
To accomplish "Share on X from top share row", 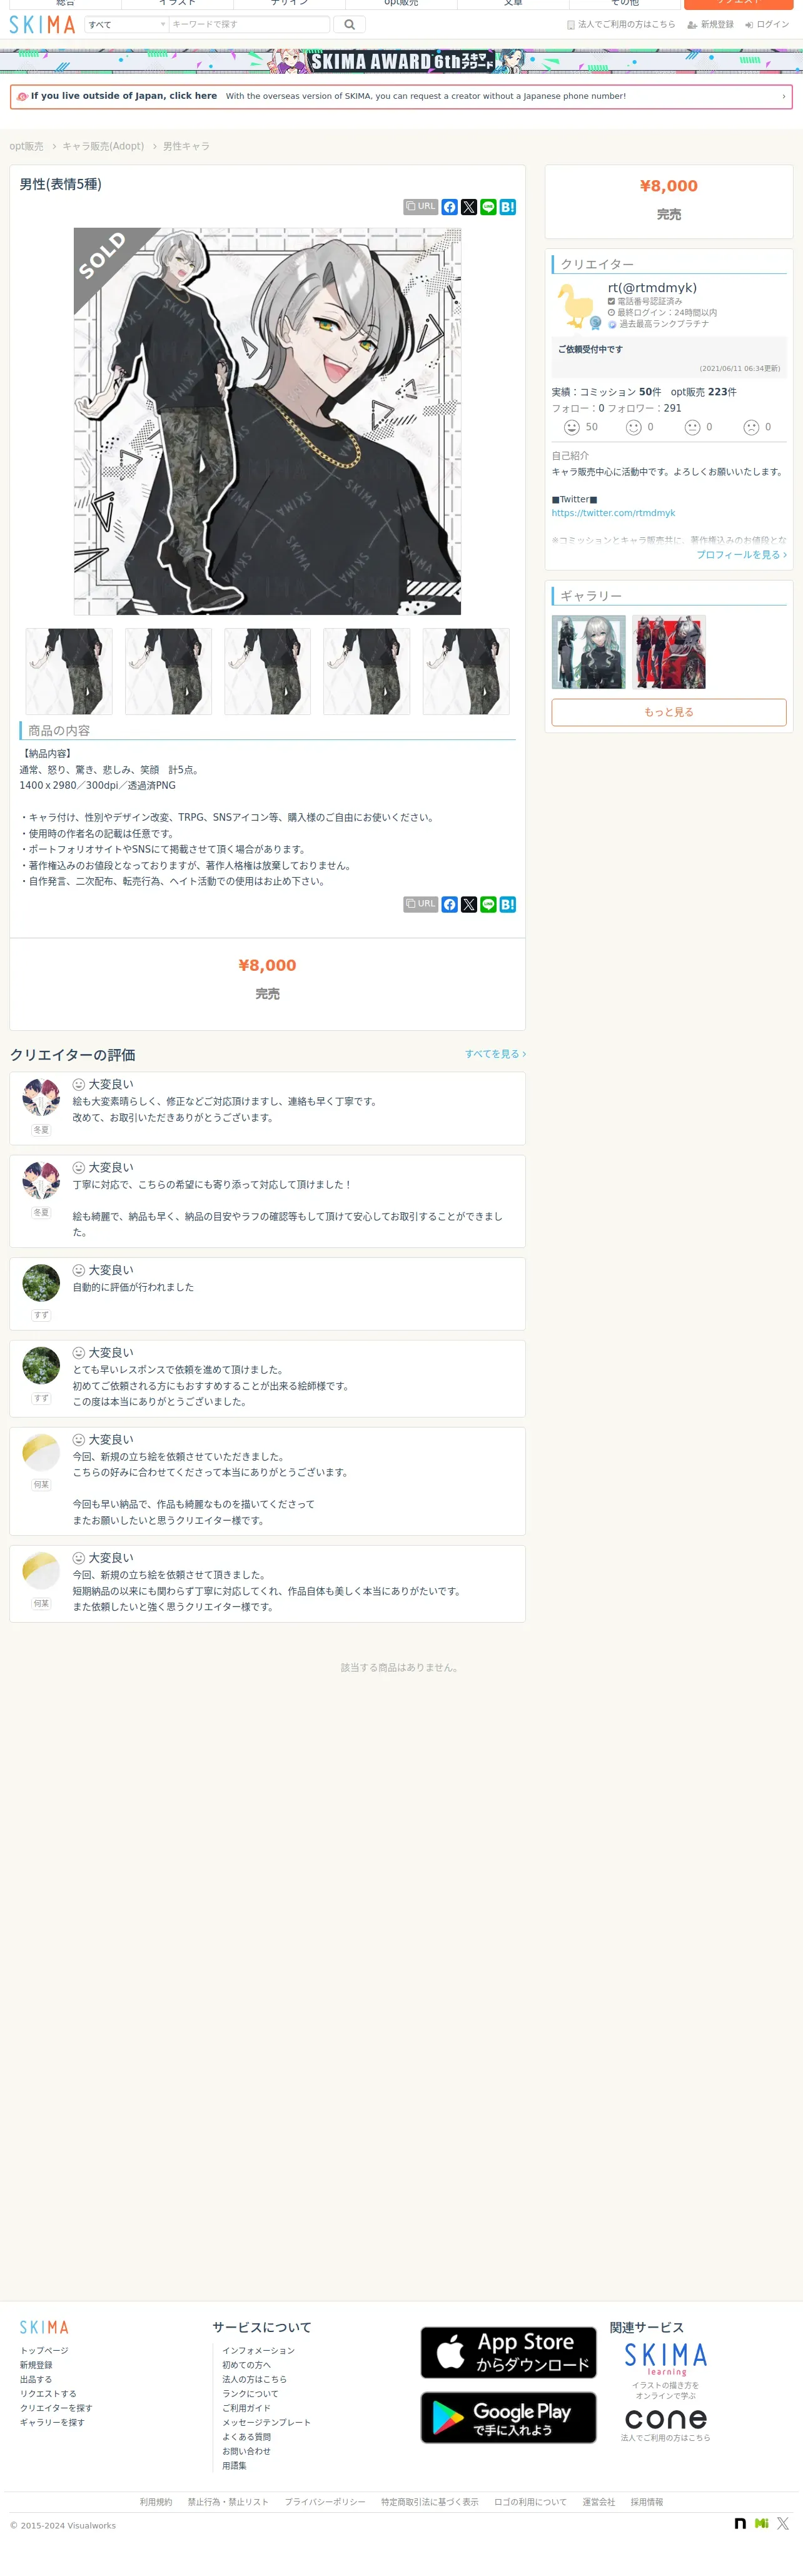I will 469,207.
